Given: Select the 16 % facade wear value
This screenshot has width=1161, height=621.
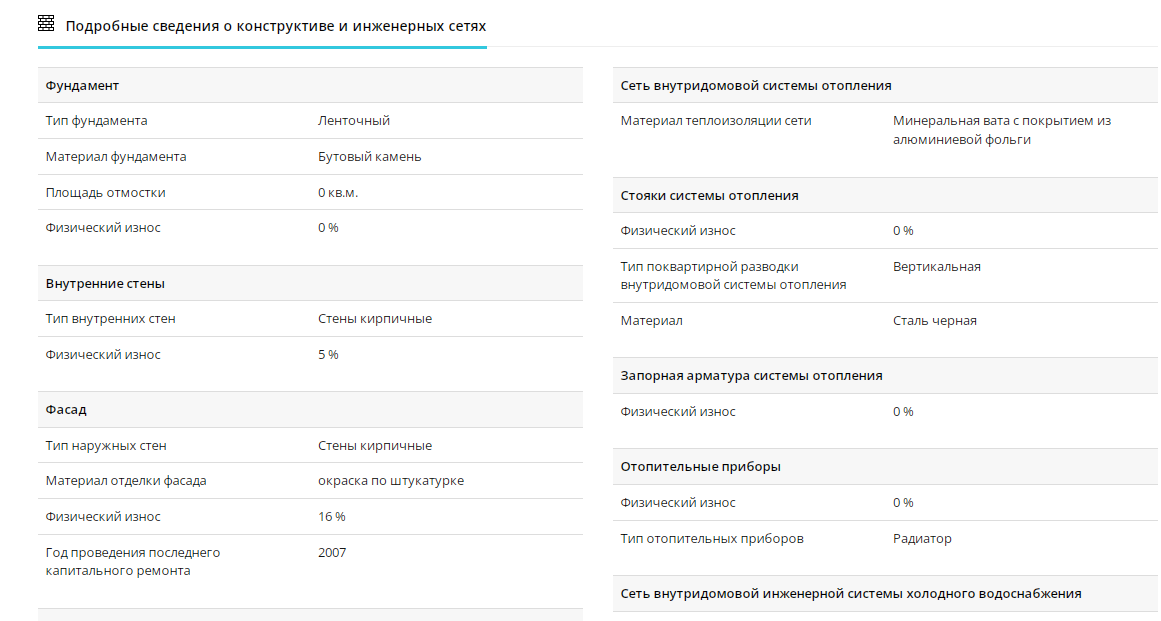Looking at the screenshot, I should (332, 517).
